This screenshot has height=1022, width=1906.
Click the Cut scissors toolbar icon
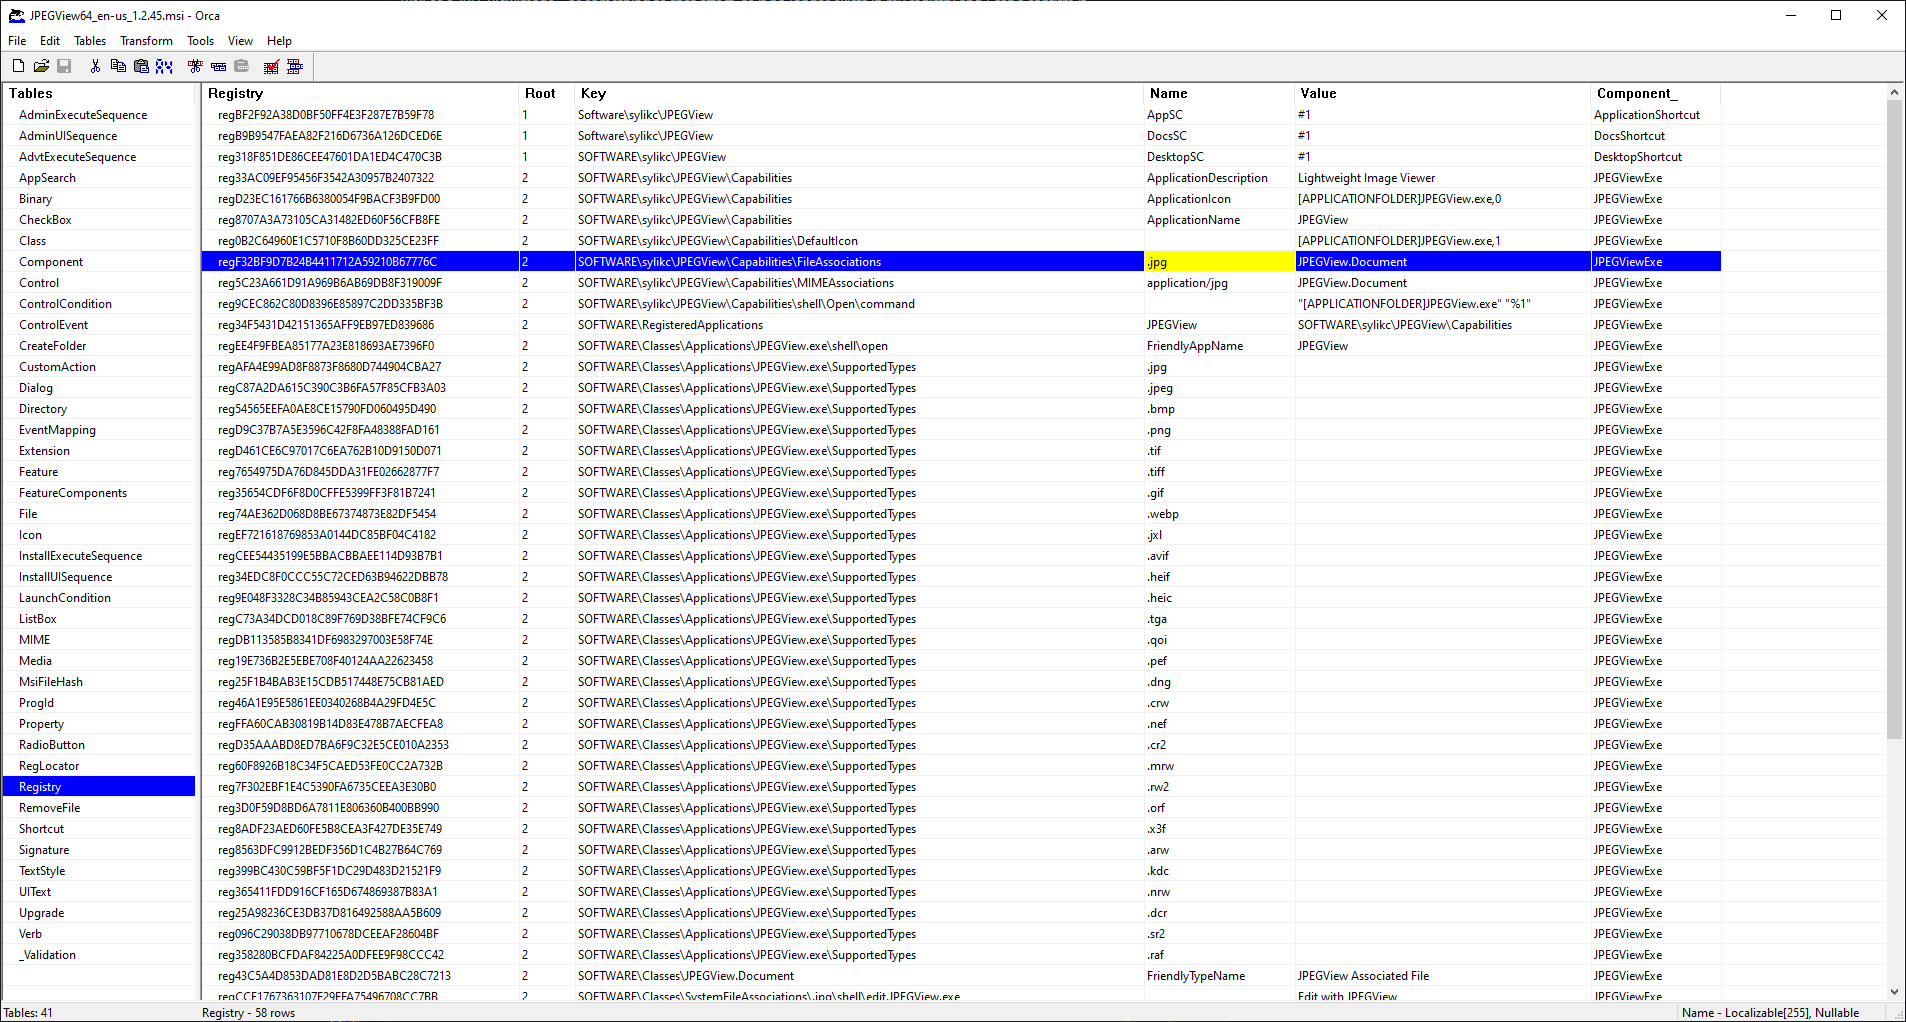95,66
